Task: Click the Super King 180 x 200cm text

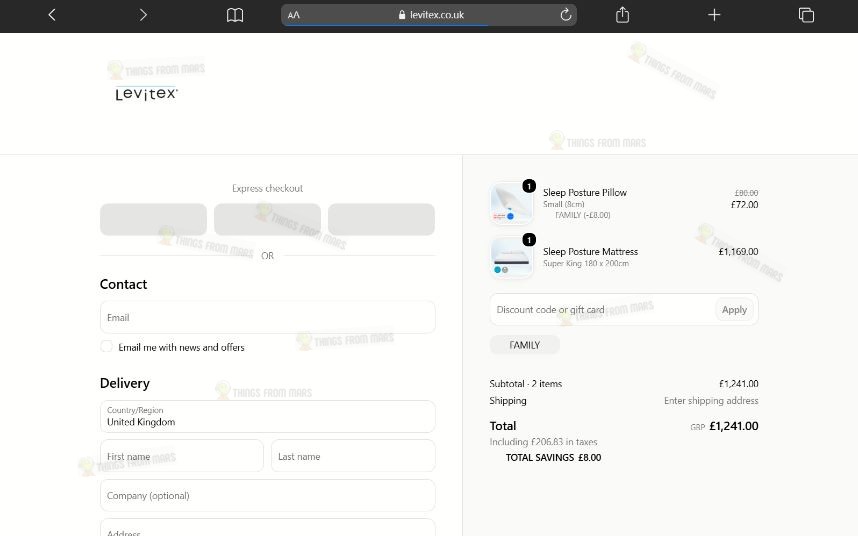Action: tap(585, 263)
